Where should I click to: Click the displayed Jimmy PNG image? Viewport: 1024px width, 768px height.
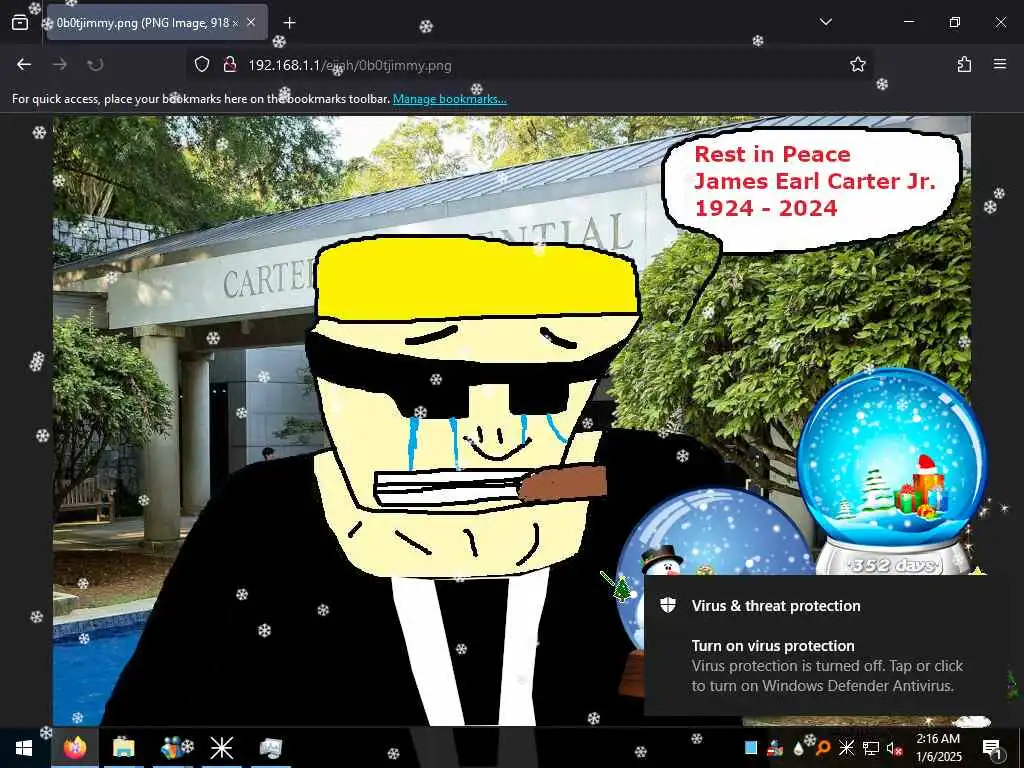click(511, 421)
